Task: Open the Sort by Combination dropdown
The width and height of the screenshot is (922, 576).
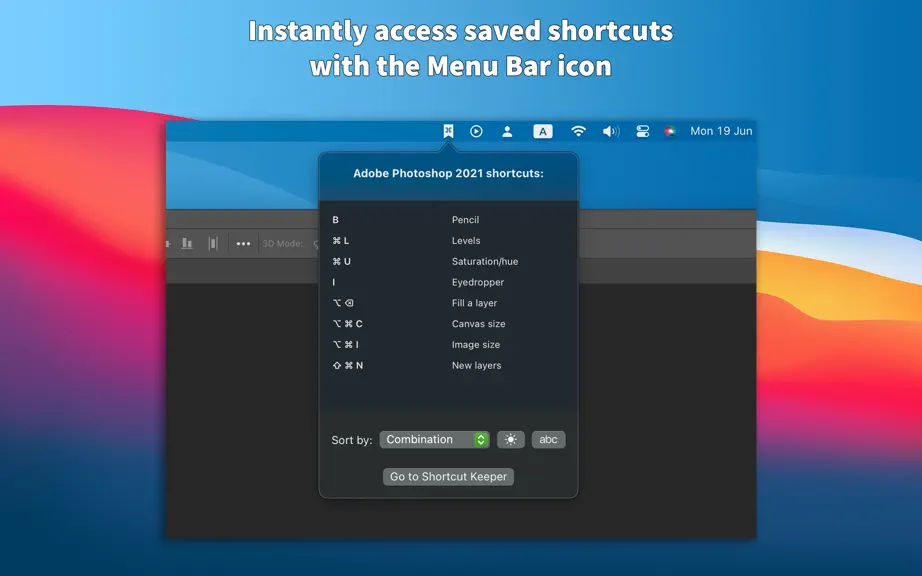Action: [x=435, y=440]
